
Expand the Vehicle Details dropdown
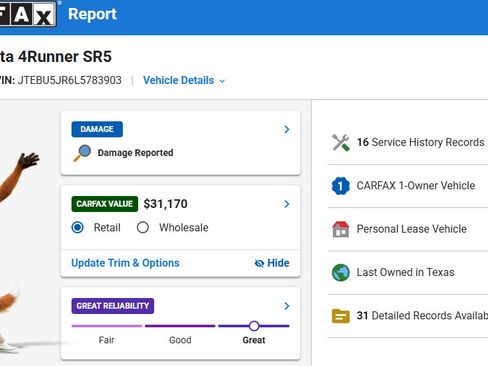[x=184, y=80]
